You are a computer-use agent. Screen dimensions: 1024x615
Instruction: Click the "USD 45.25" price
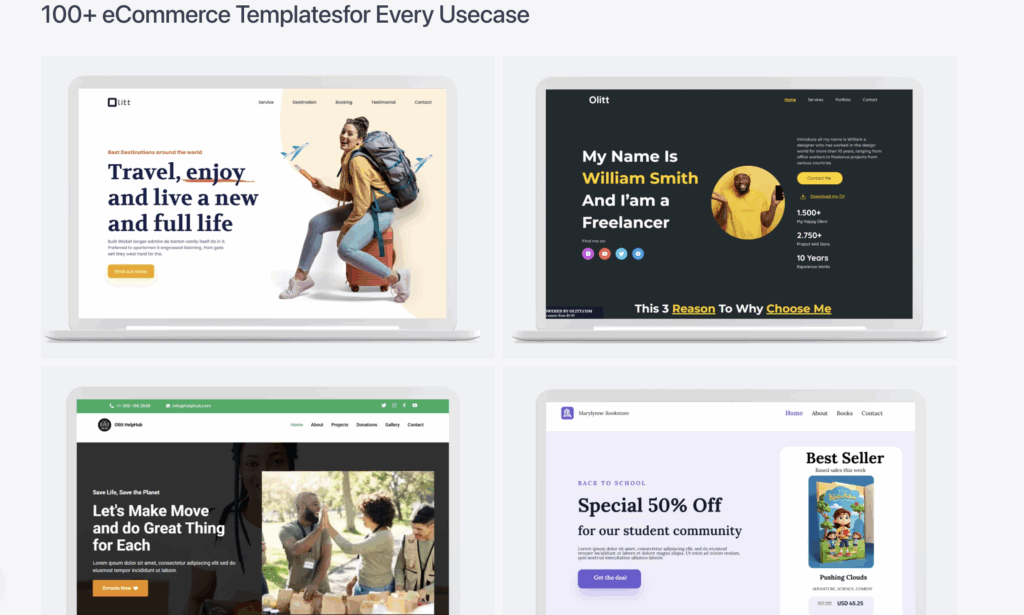click(850, 603)
